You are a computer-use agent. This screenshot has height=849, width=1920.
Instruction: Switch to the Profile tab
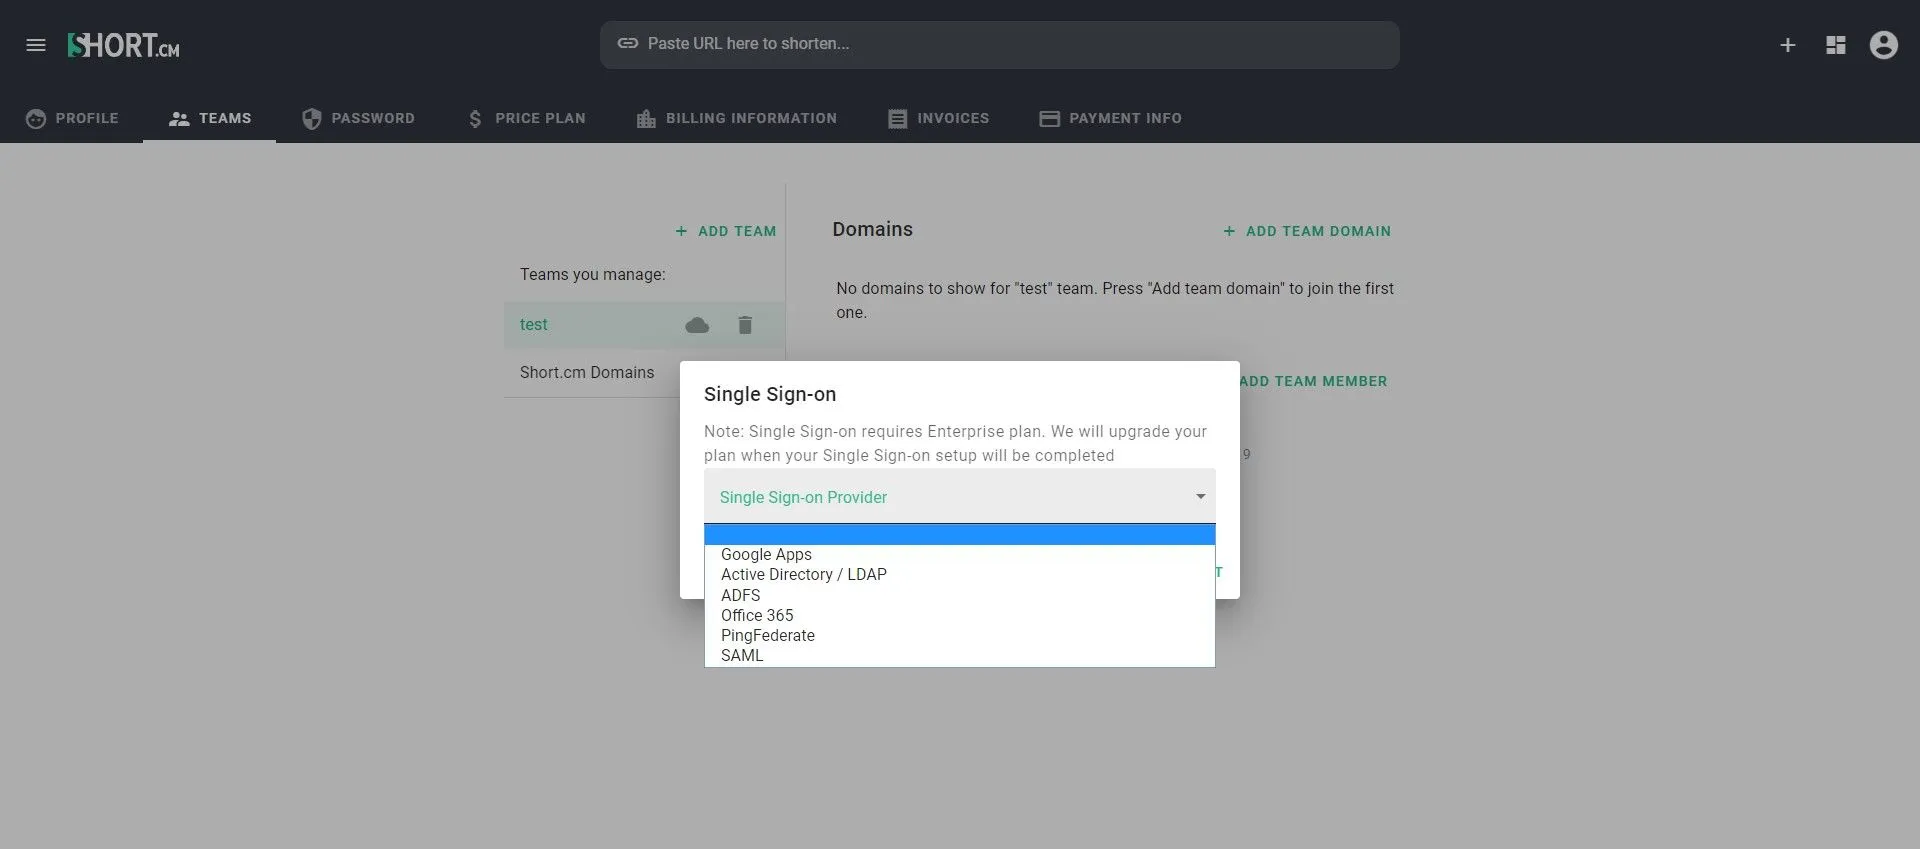coord(72,118)
